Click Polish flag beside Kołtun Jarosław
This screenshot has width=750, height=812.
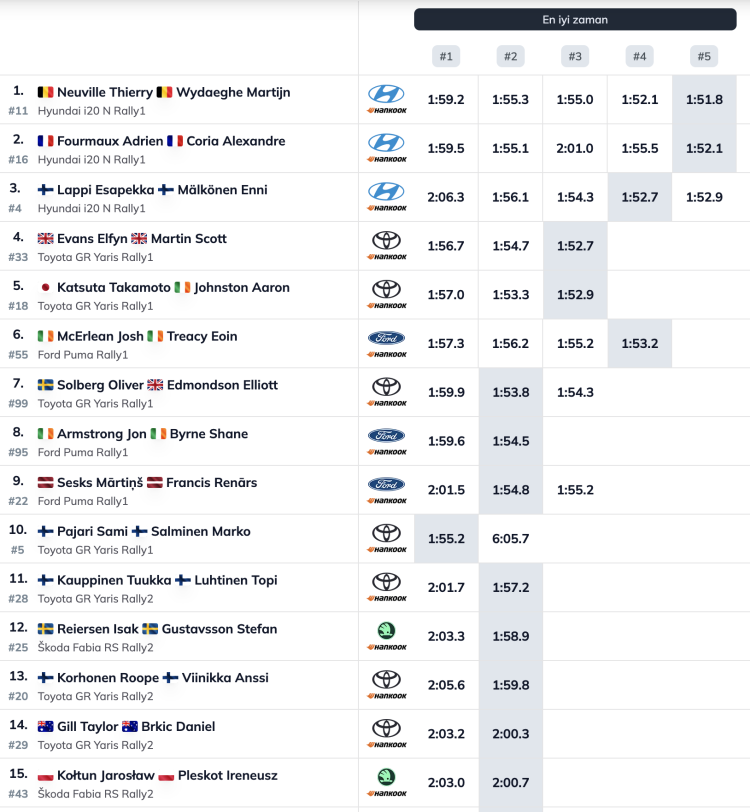coord(45,776)
